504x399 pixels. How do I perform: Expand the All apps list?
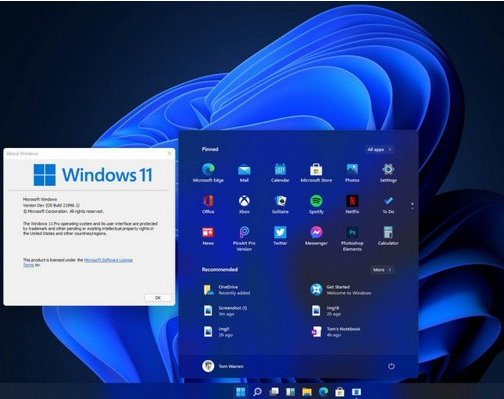(x=380, y=150)
